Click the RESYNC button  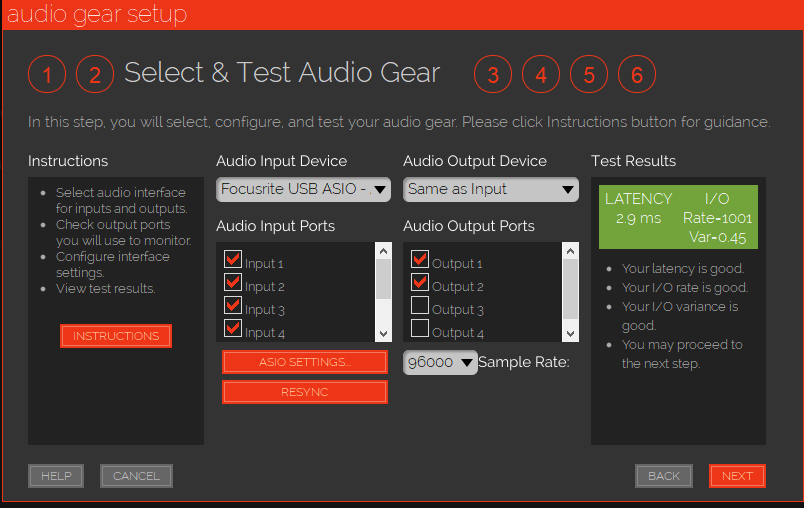[x=304, y=392]
